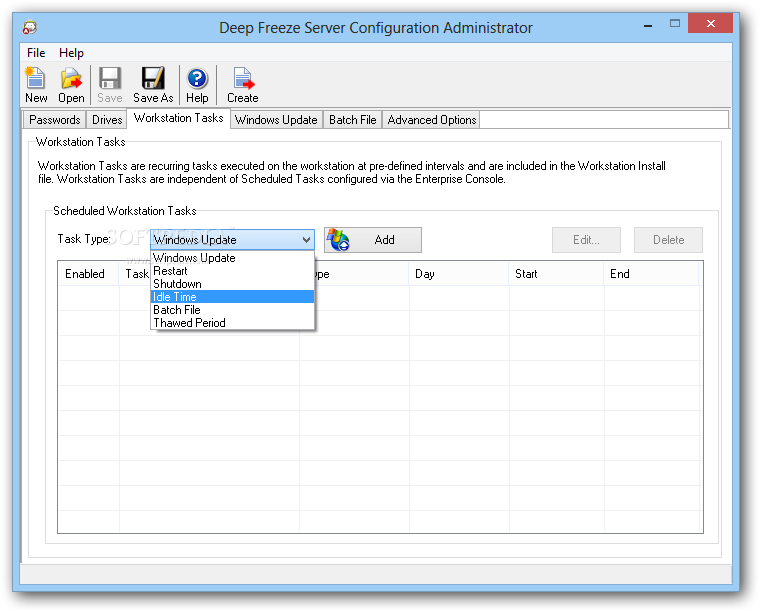This screenshot has width=760, height=612.
Task: Sort by the Day column header
Action: (x=459, y=274)
